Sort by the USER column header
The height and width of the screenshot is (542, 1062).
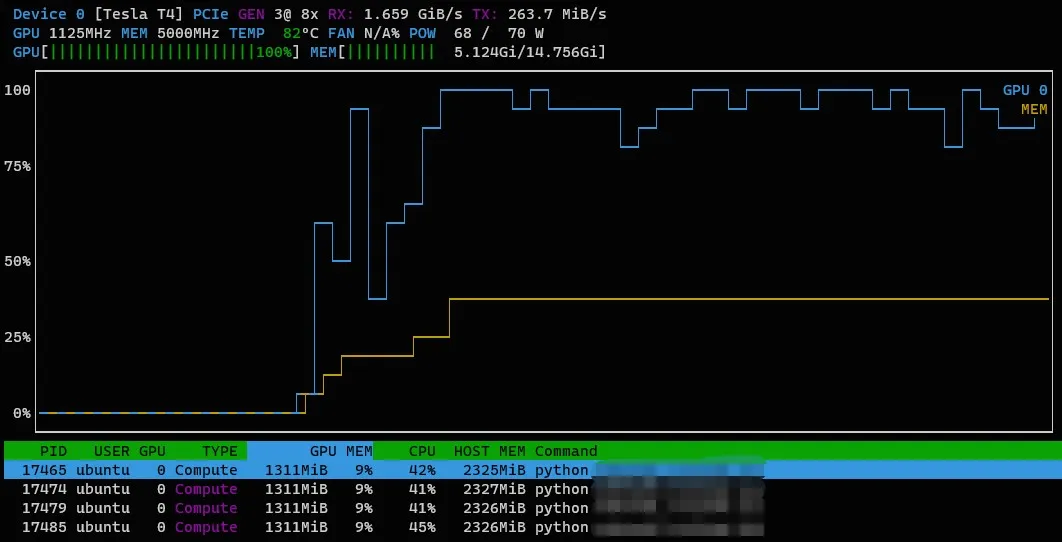[x=111, y=451]
